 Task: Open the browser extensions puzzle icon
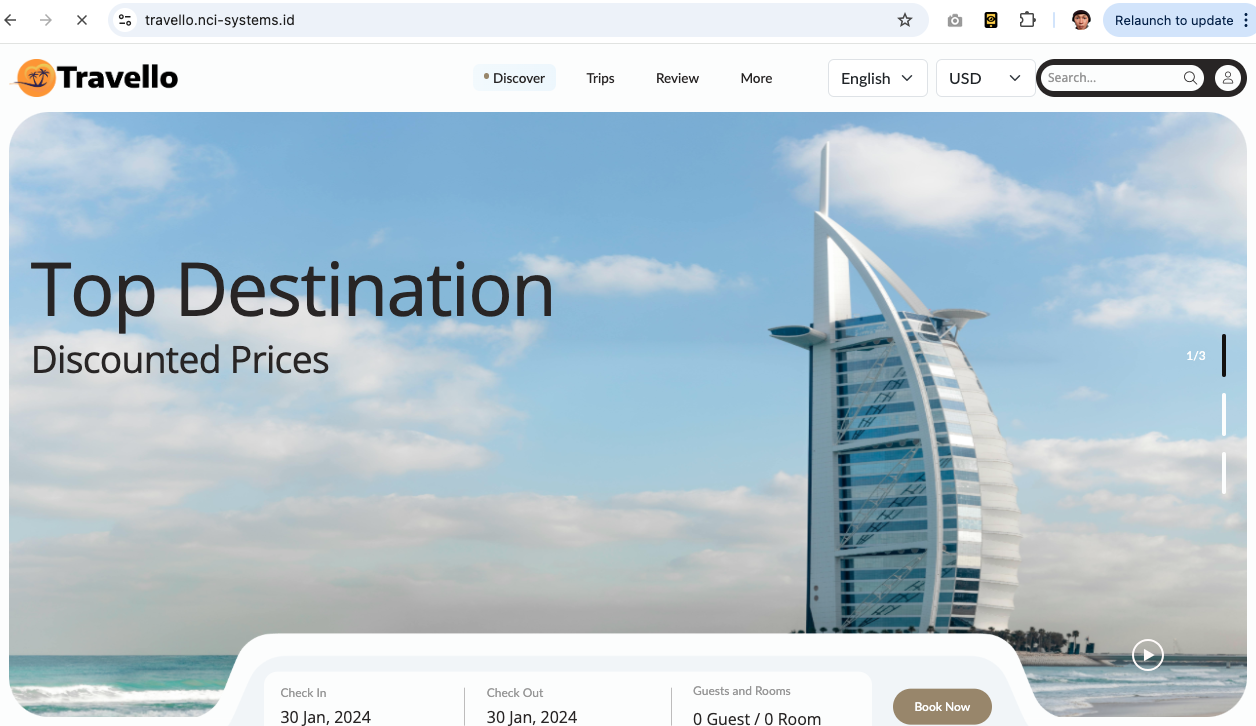point(1027,20)
